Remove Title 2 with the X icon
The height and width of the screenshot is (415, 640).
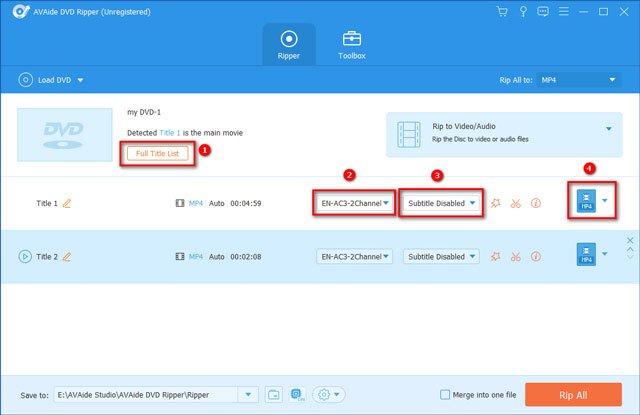630,240
